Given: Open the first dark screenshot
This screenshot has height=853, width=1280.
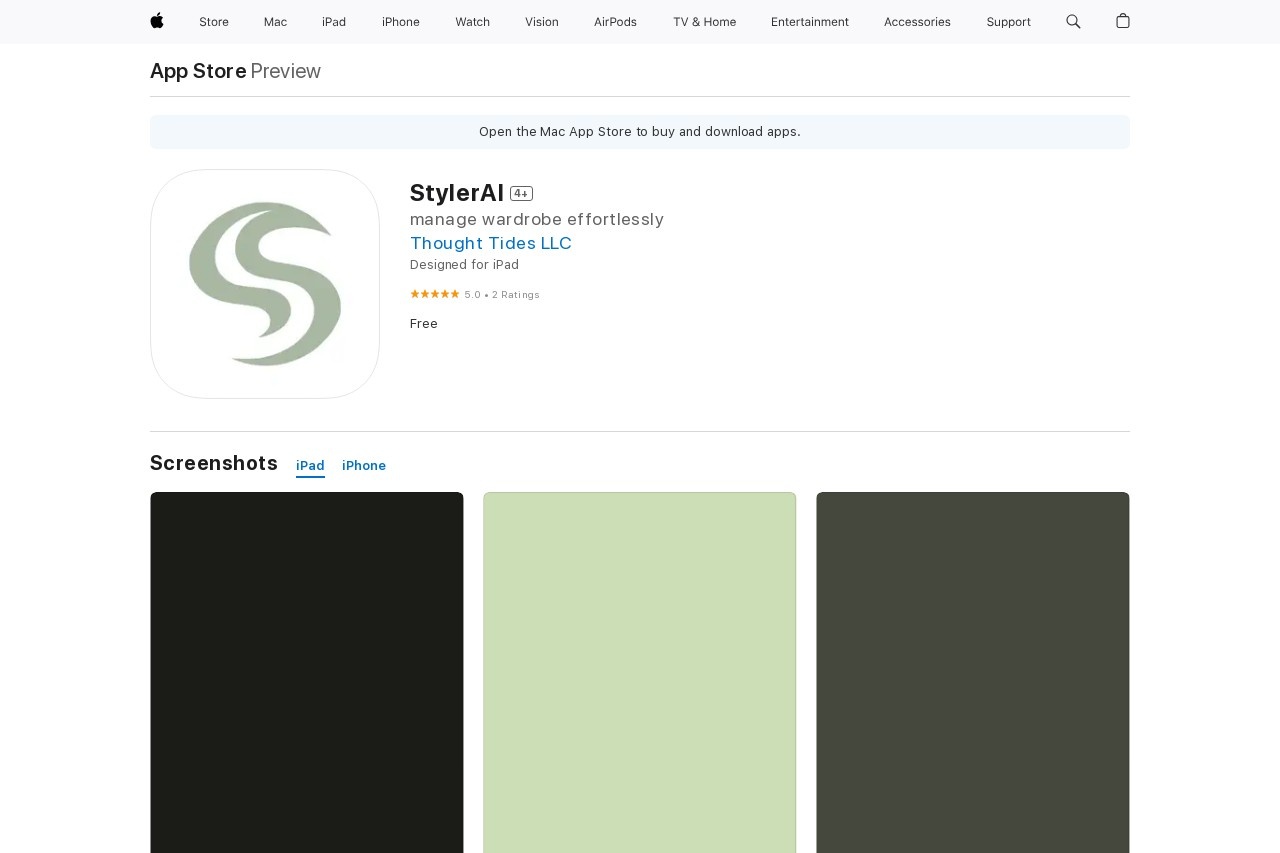Looking at the screenshot, I should 307,672.
